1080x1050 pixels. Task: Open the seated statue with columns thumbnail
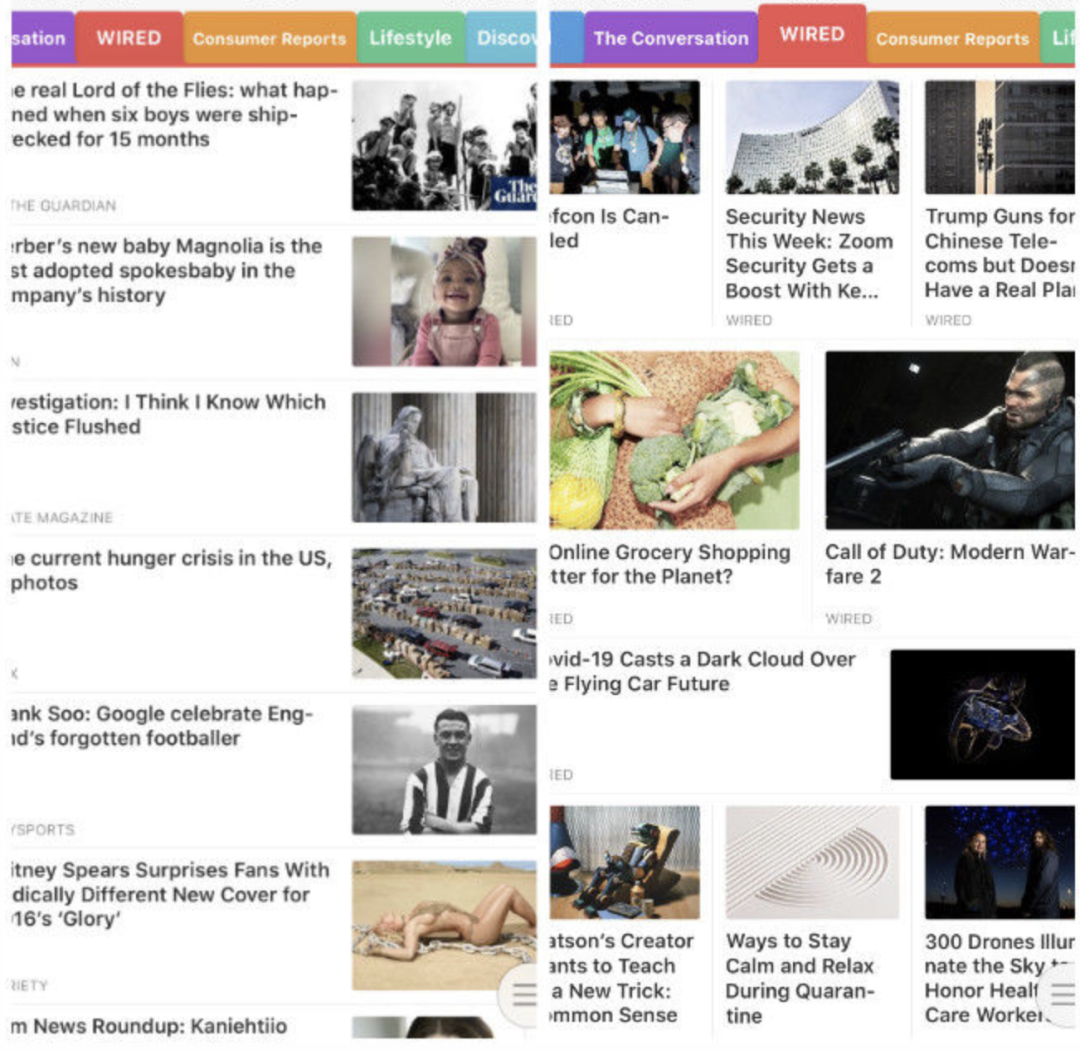(443, 457)
